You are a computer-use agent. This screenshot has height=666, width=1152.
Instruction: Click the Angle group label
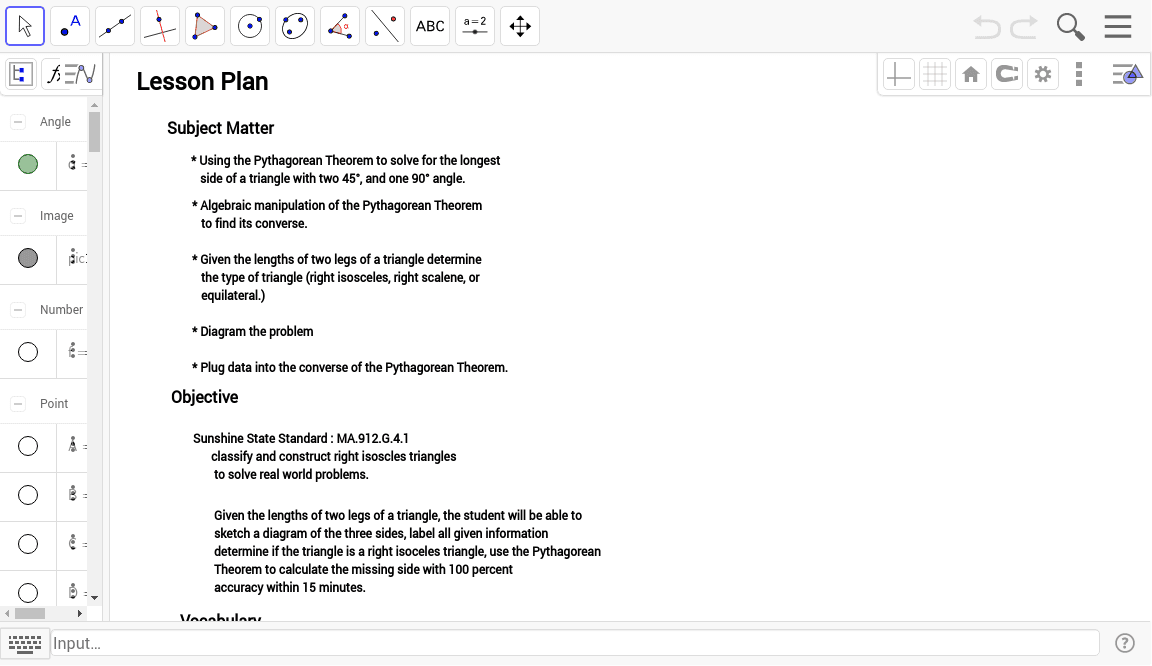55,122
